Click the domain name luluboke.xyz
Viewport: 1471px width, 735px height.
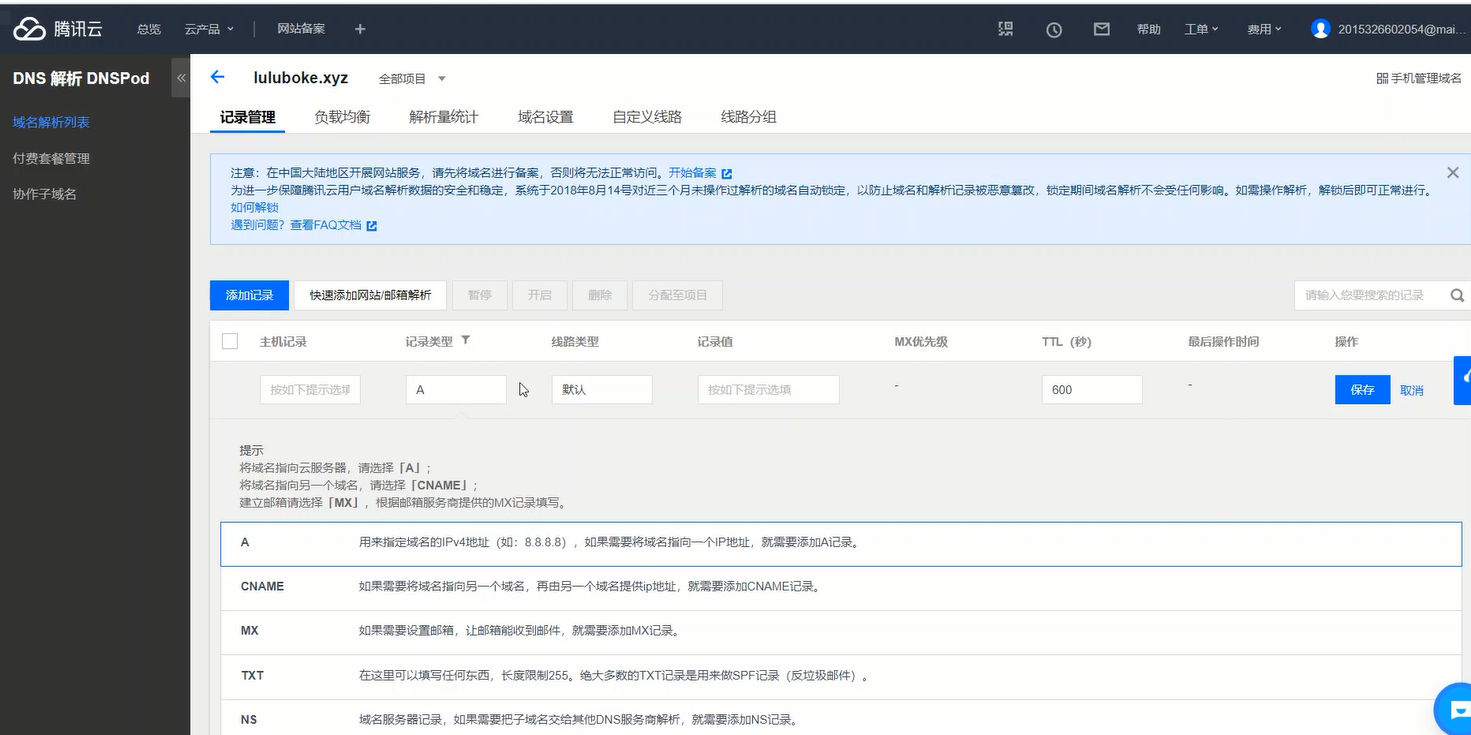[x=301, y=78]
